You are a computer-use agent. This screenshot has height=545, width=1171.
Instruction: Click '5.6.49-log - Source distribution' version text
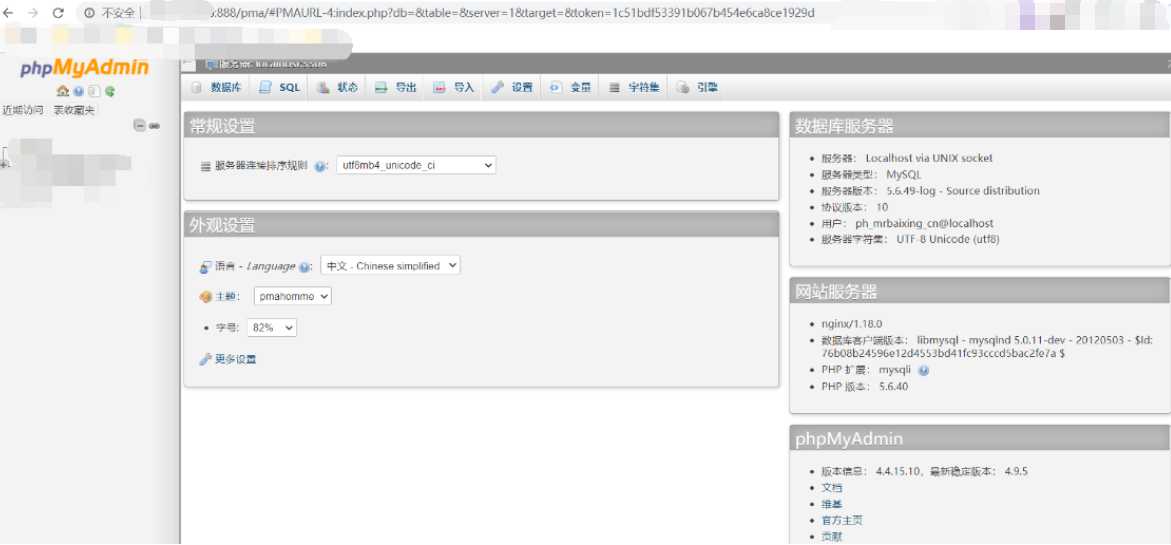pos(963,191)
